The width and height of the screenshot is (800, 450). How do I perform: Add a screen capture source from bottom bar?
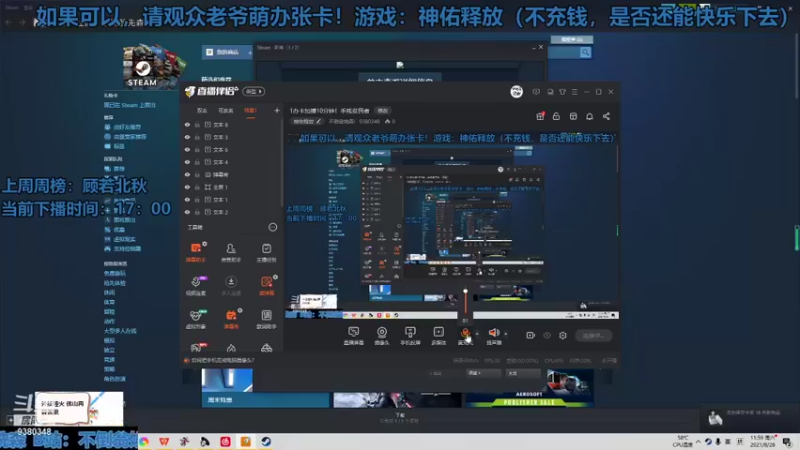[x=353, y=335]
